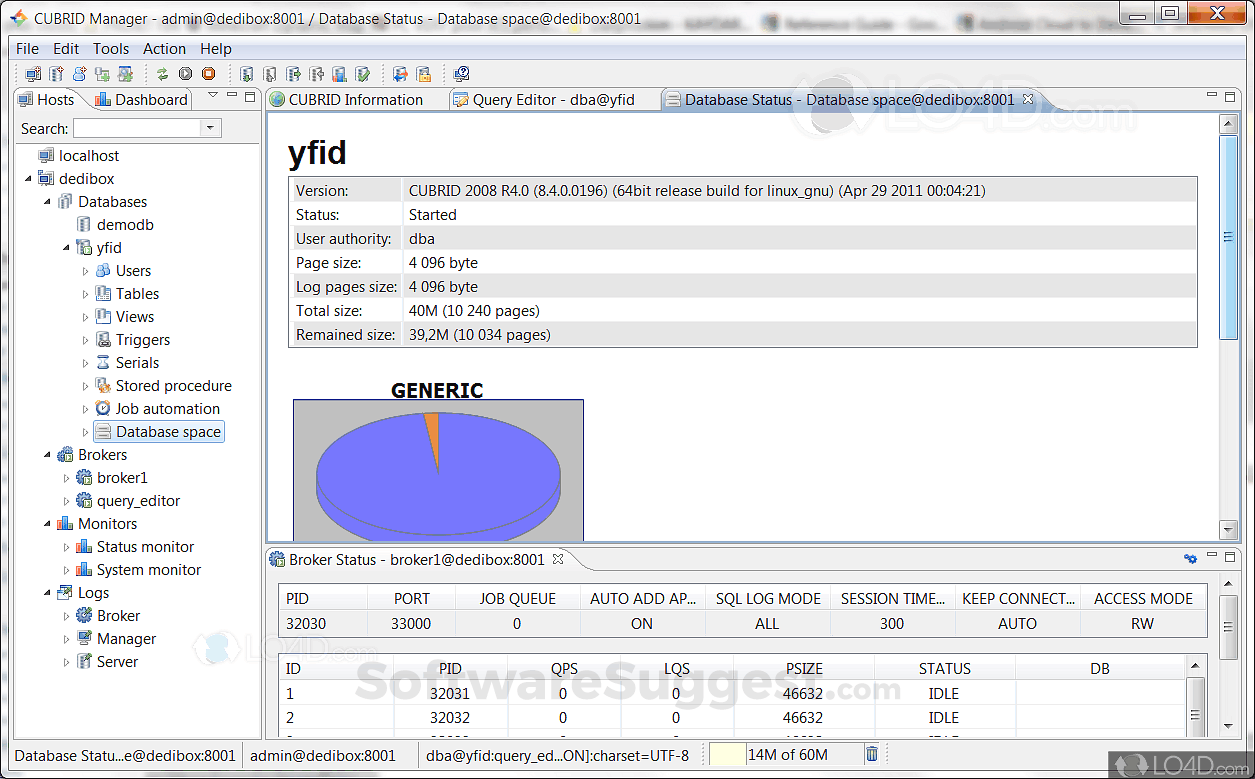
Task: Open the help toolbar icon
Action: click(461, 74)
